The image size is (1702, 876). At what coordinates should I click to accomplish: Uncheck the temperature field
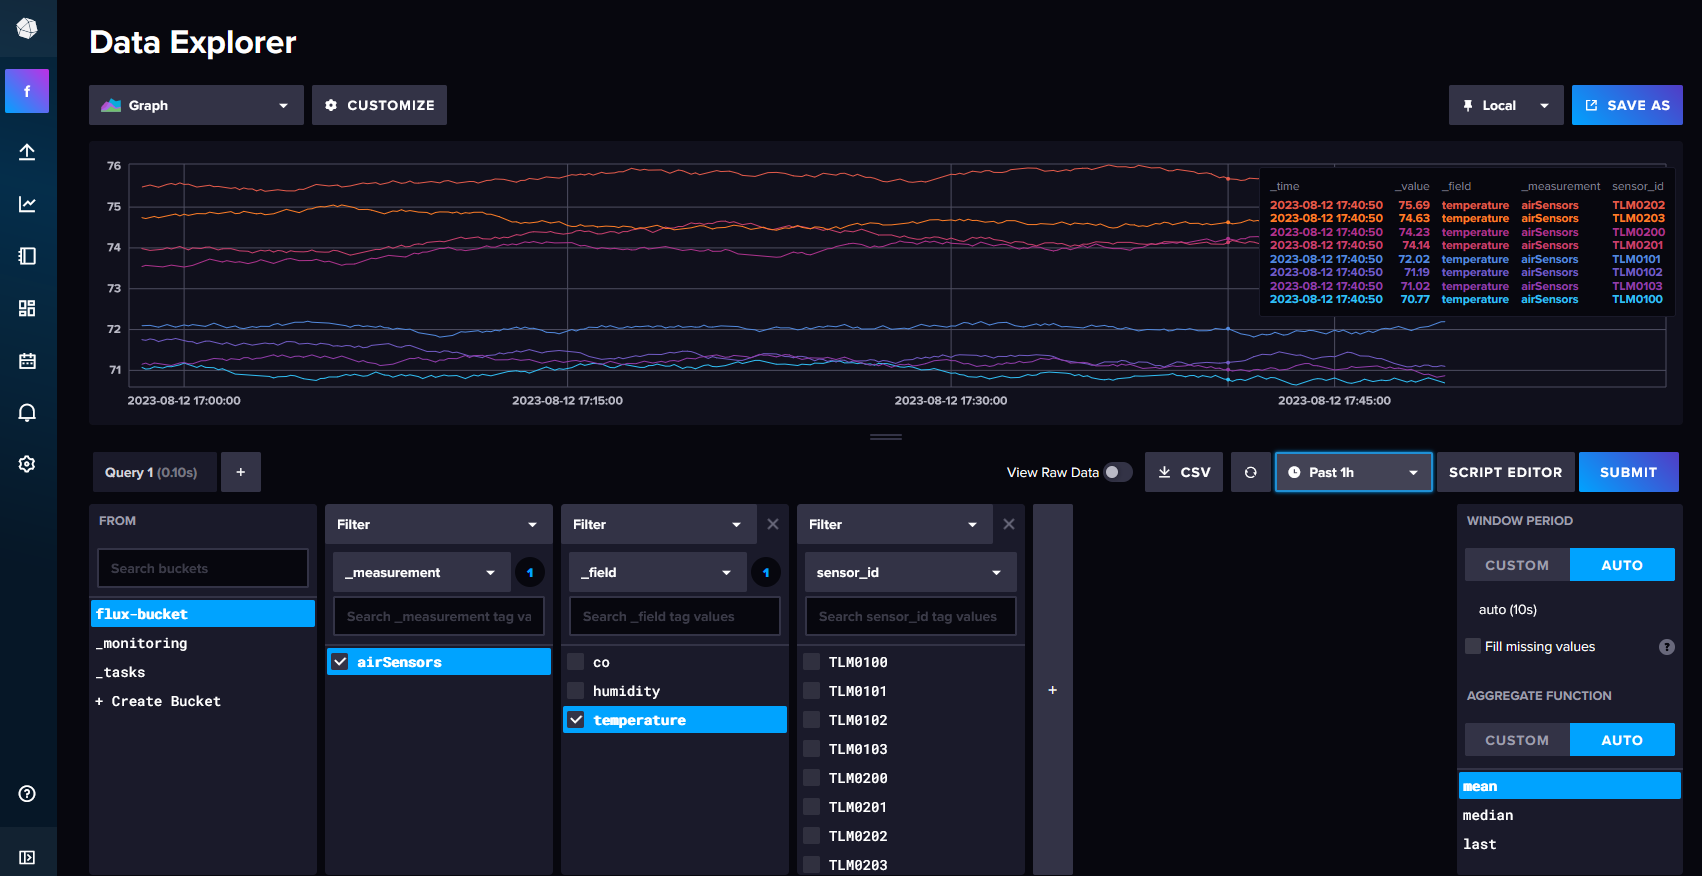[x=576, y=720]
